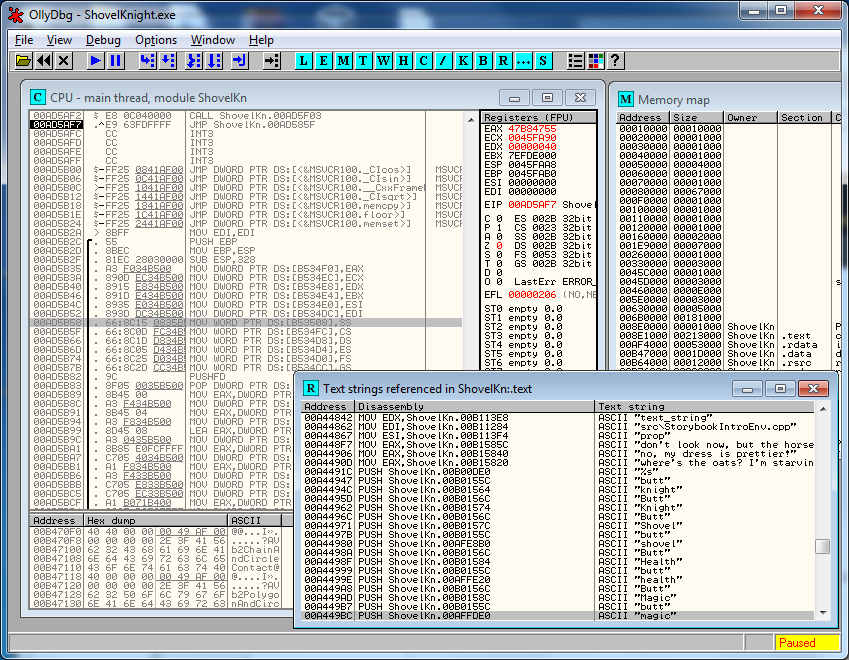Click the Open file folder icon
The height and width of the screenshot is (660, 849).
(x=24, y=61)
